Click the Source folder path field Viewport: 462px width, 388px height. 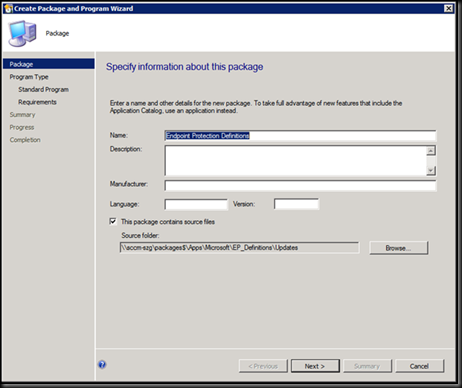(x=239, y=248)
